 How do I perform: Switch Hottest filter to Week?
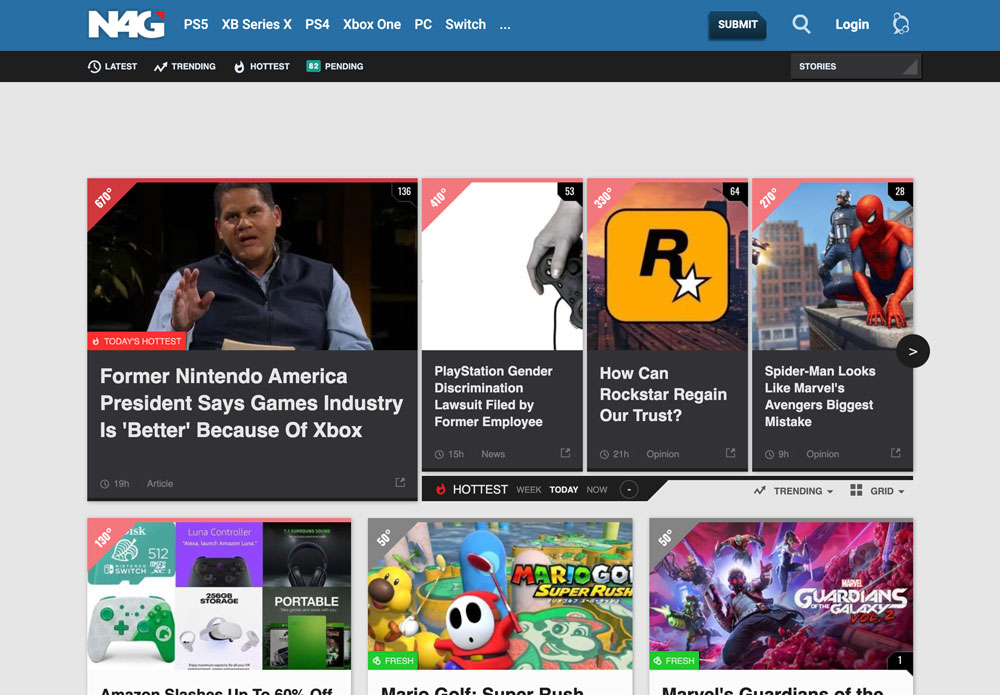[528, 490]
